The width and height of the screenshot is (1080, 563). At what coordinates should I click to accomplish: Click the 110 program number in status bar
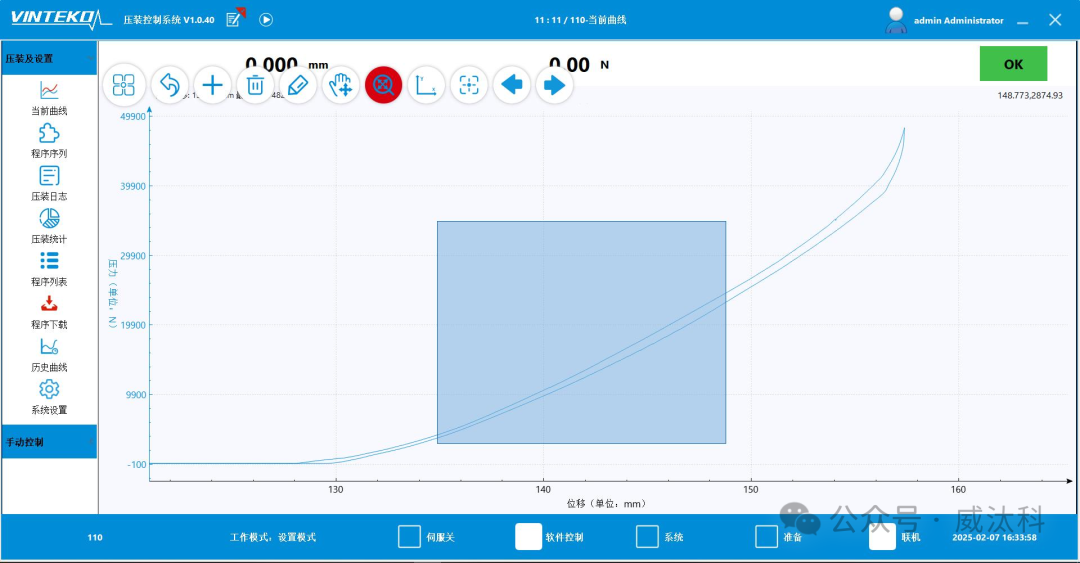tap(95, 537)
